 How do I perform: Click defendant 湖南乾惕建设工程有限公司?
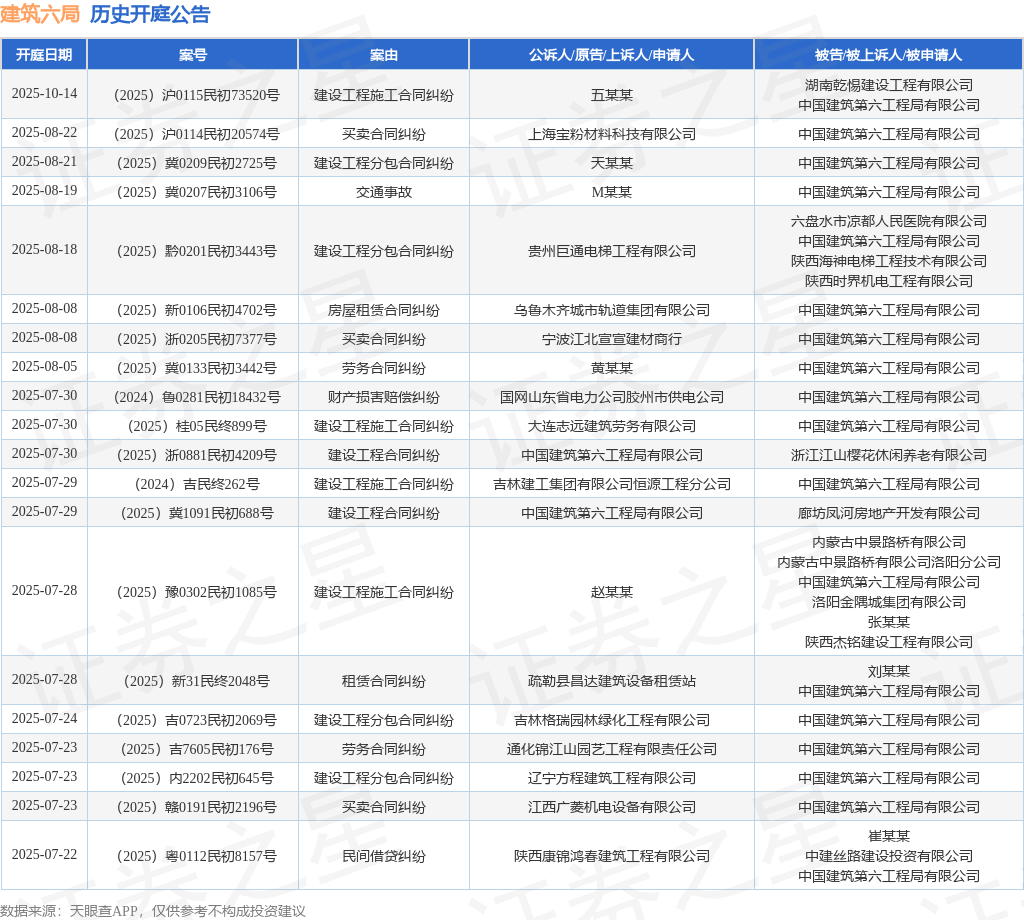(x=889, y=85)
